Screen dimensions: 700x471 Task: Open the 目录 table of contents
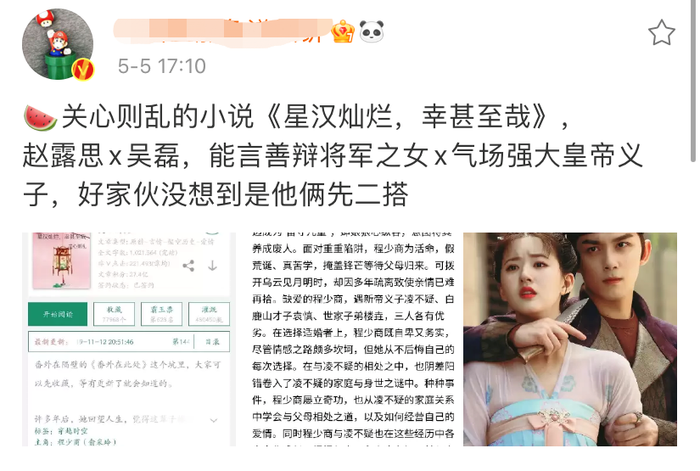(x=212, y=342)
